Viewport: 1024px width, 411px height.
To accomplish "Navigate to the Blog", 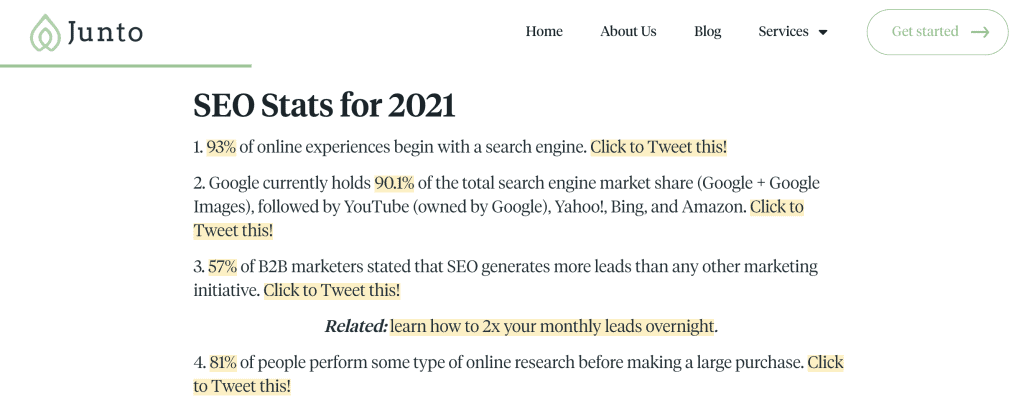I will [x=707, y=31].
